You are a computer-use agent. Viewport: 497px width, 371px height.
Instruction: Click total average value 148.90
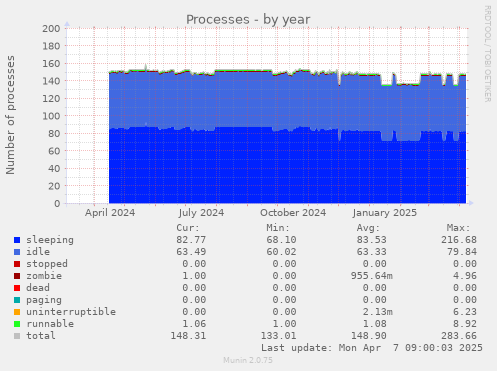coord(369,336)
